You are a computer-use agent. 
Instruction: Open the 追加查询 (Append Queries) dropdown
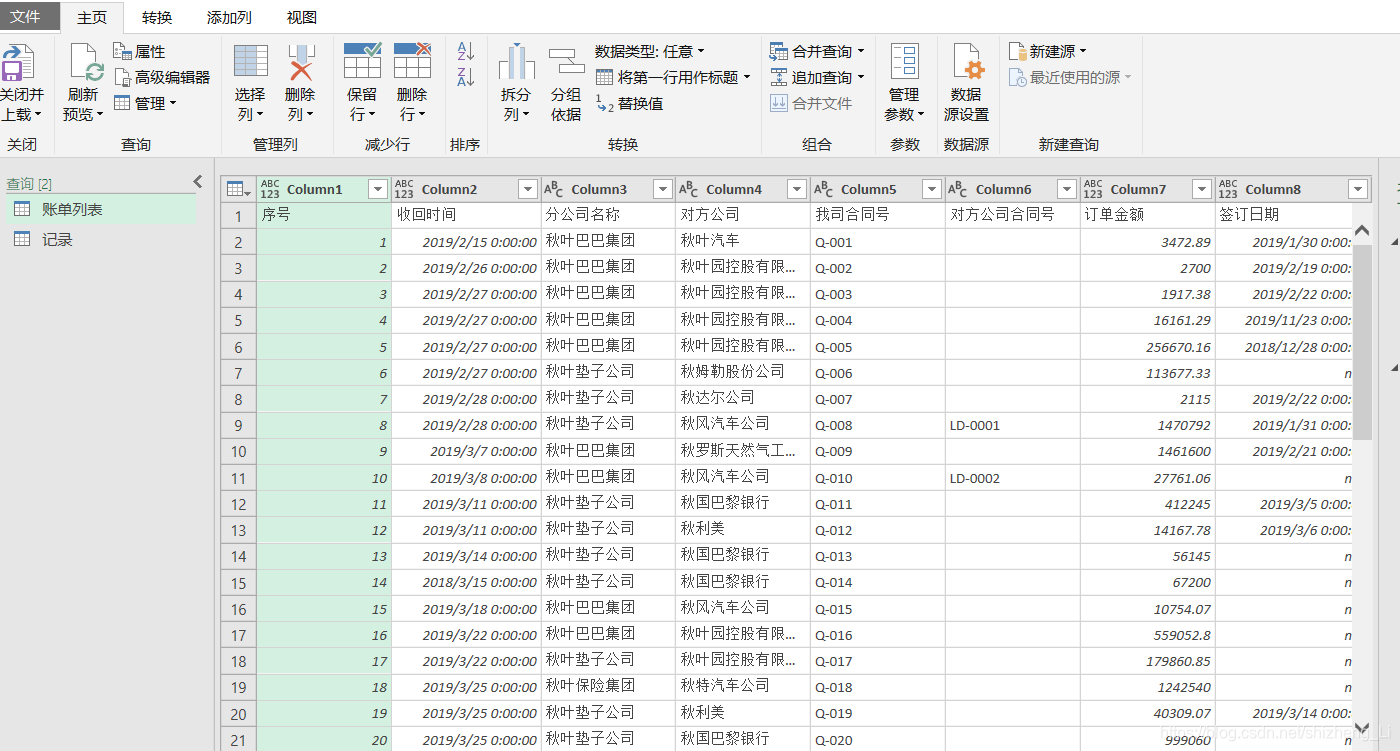point(818,77)
